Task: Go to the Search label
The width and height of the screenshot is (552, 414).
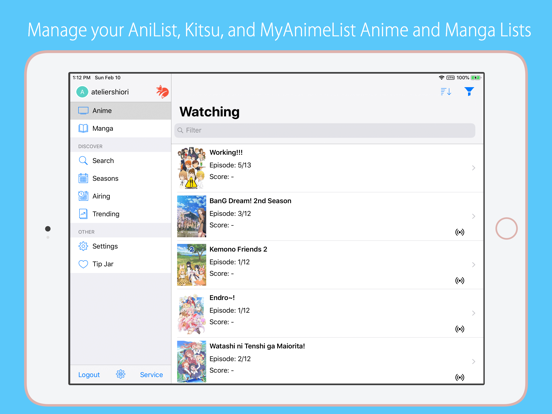Action: (103, 161)
